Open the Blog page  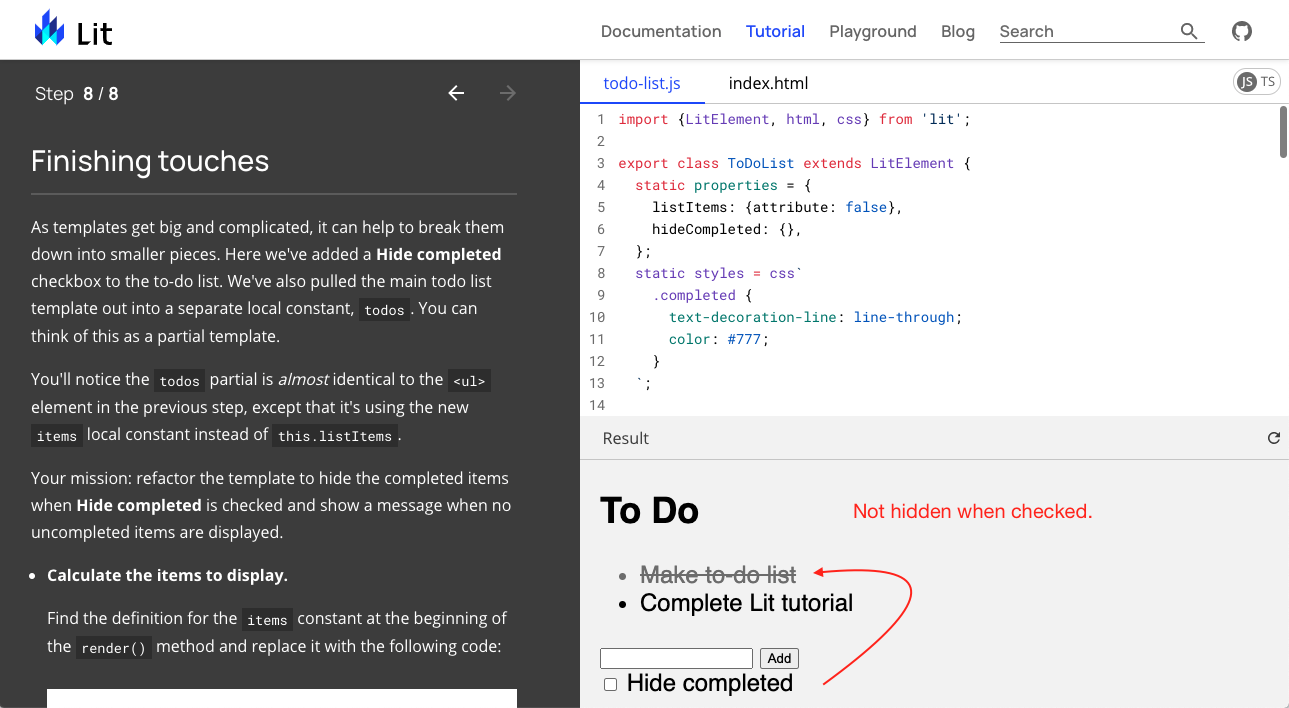click(x=957, y=31)
